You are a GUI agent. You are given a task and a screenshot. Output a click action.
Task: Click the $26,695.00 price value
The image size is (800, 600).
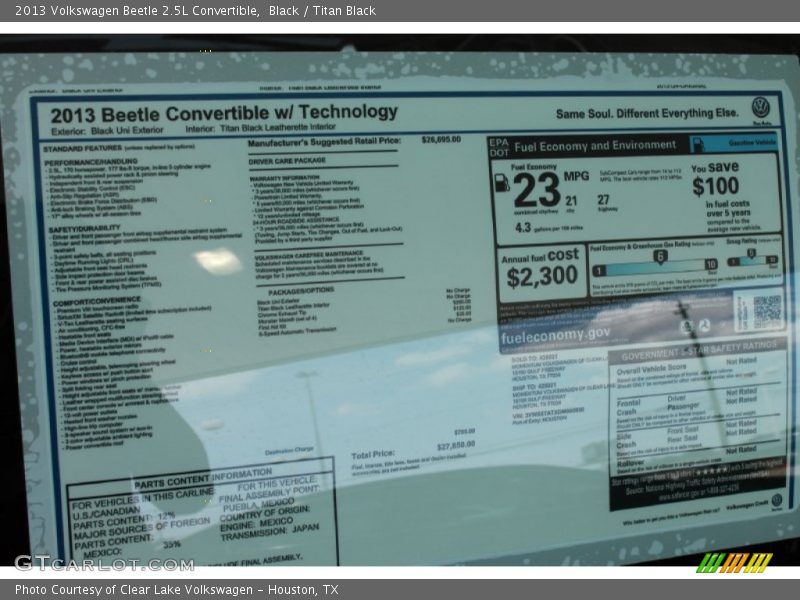coord(441,139)
